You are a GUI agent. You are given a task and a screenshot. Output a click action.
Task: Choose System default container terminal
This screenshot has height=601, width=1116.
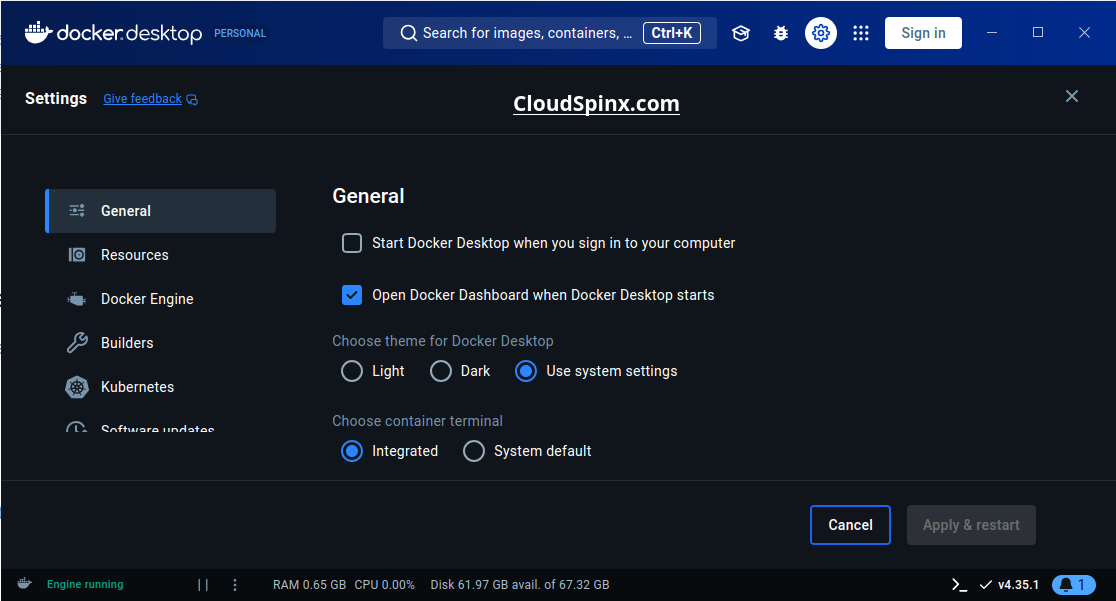click(x=474, y=450)
